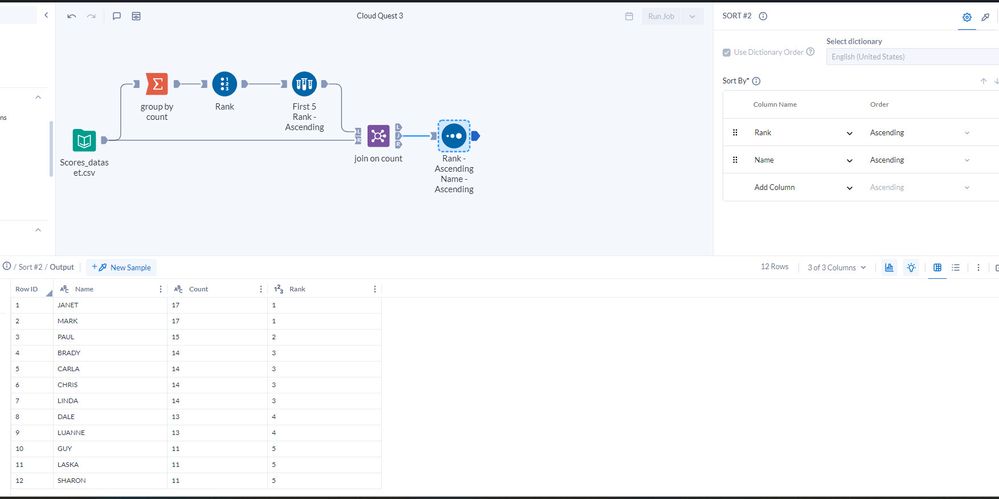Toggle the Use Dictionary Order checkbox

pos(727,52)
